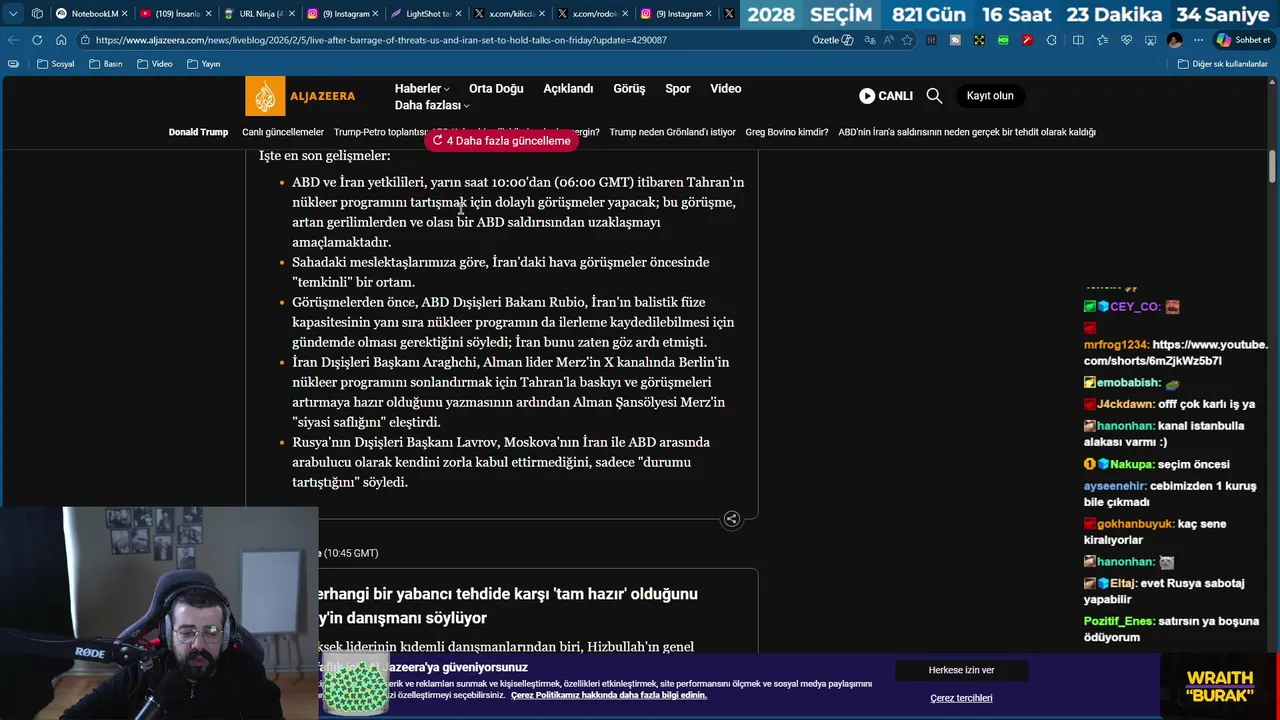Open the extensions puzzle icon
The width and height of the screenshot is (1280, 720).
tap(1051, 40)
